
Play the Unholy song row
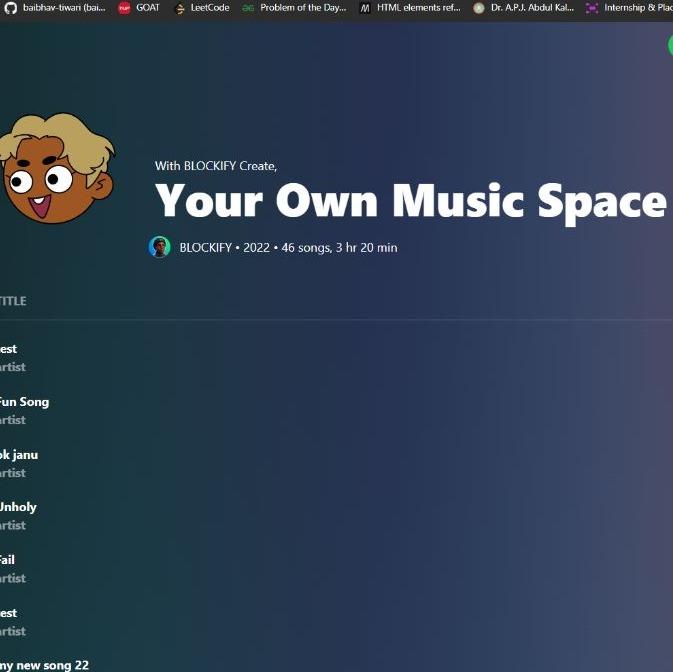pyautogui.click(x=18, y=507)
